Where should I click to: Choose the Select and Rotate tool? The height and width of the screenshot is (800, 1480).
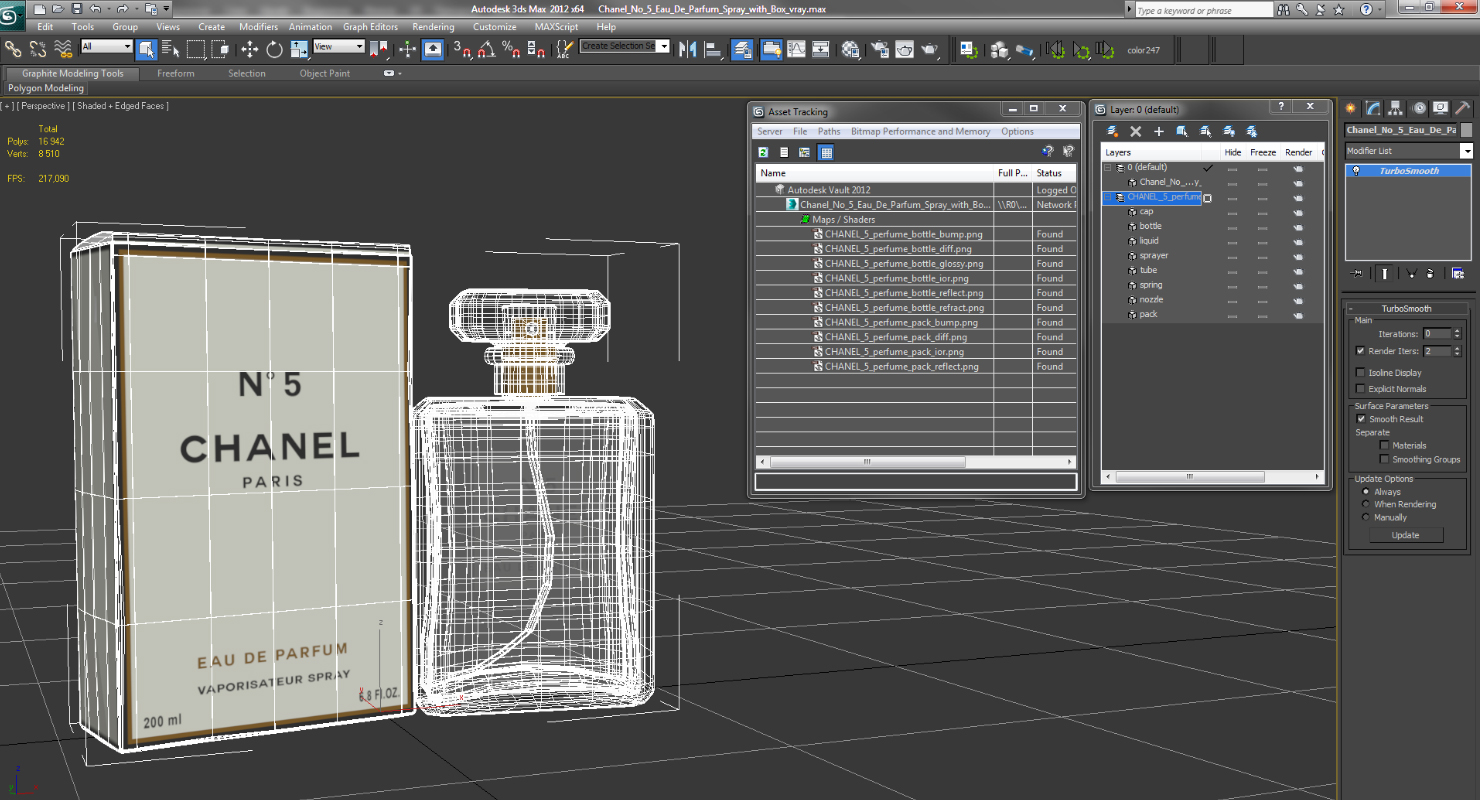[x=274, y=48]
